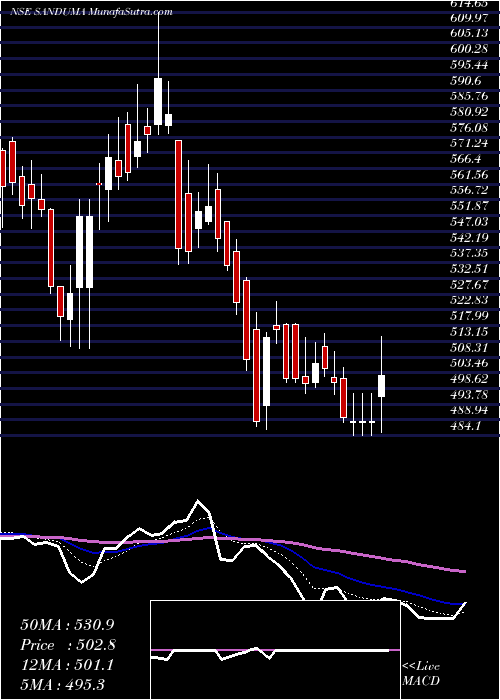Click inside the Live MACD inset chart
The image size is (500, 700).
tap(275, 650)
